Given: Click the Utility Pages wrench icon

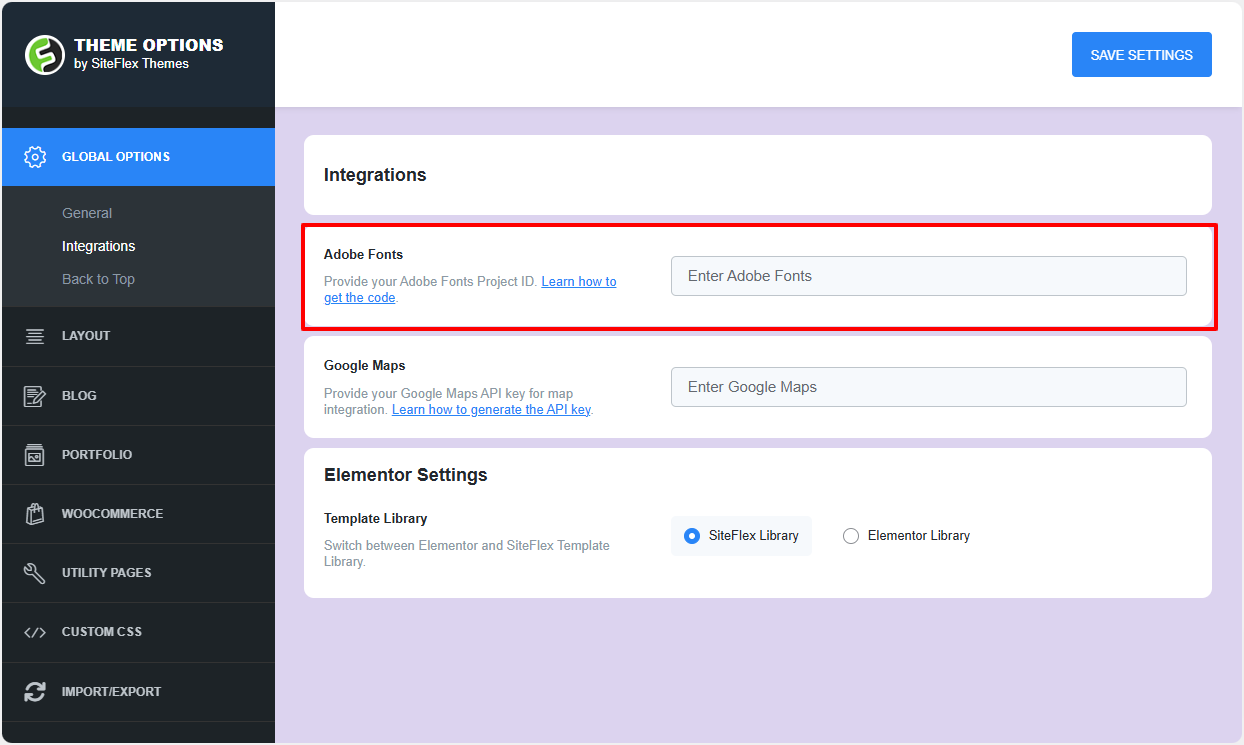Looking at the screenshot, I should pyautogui.click(x=35, y=573).
